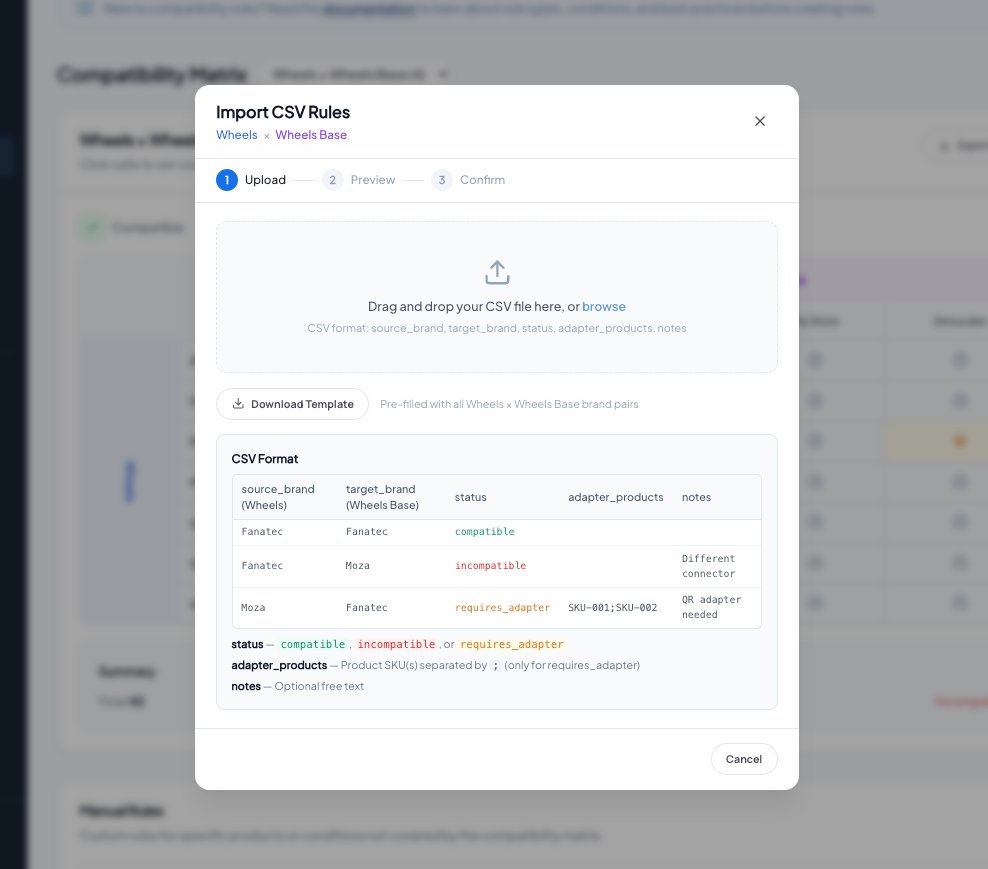Click the Cancel button

tap(743, 759)
